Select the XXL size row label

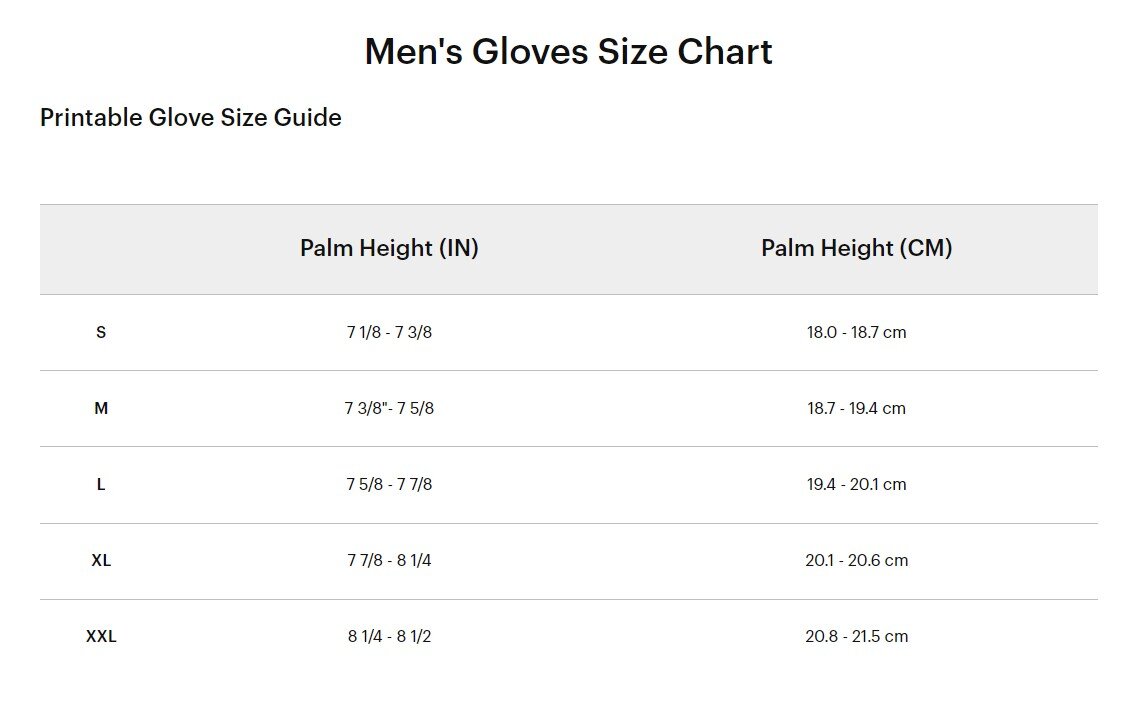[x=101, y=636]
